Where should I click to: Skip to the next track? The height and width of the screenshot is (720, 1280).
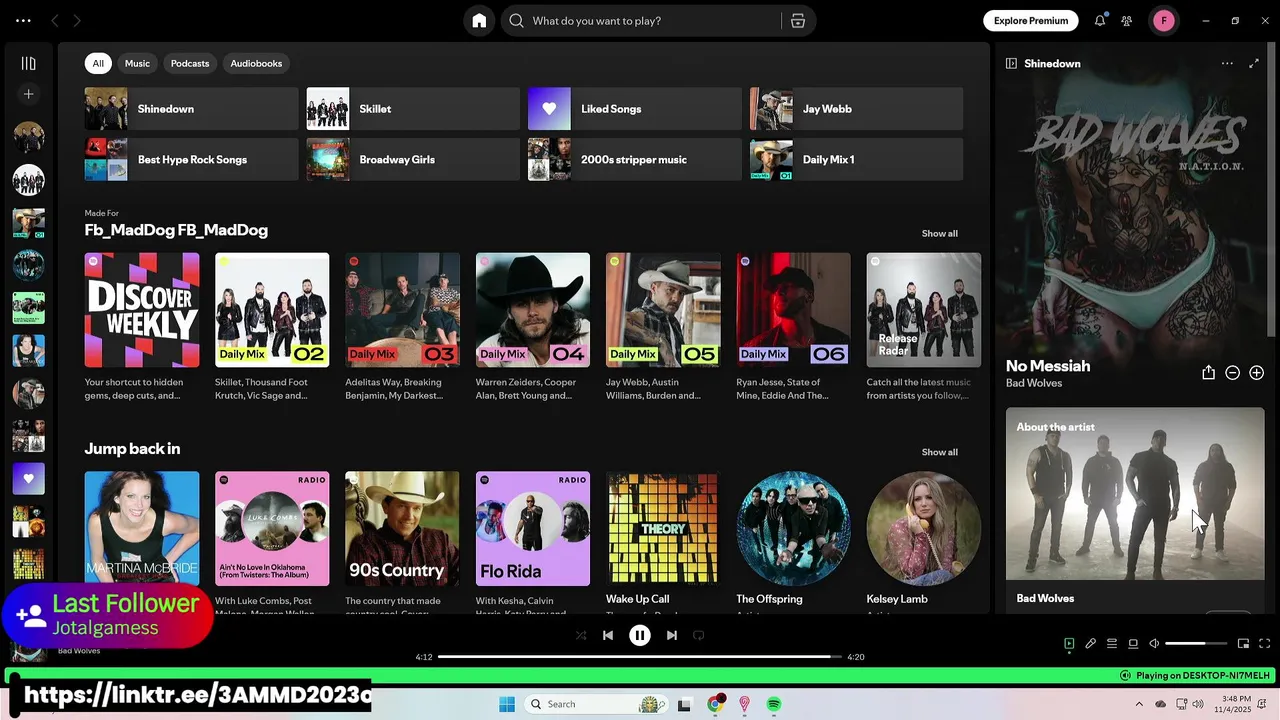(x=672, y=635)
